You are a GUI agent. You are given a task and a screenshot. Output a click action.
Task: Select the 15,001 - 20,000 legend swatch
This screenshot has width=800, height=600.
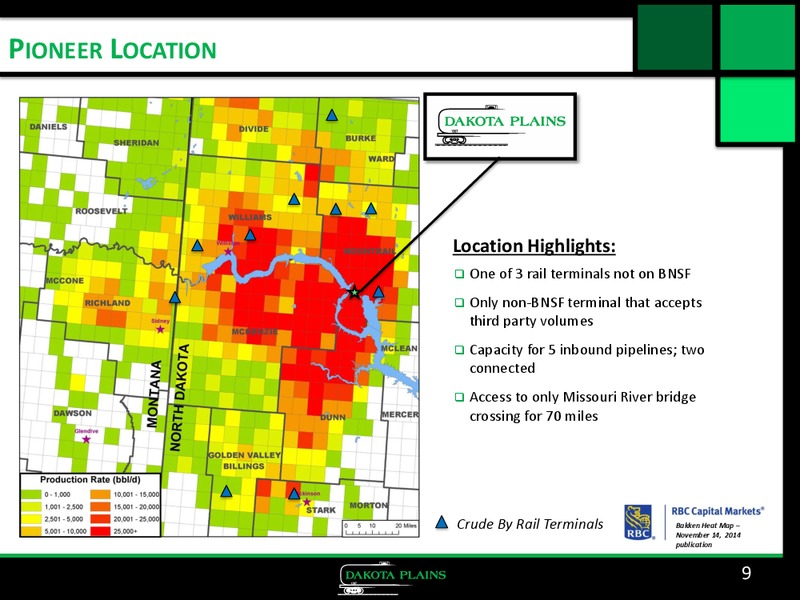[x=101, y=507]
